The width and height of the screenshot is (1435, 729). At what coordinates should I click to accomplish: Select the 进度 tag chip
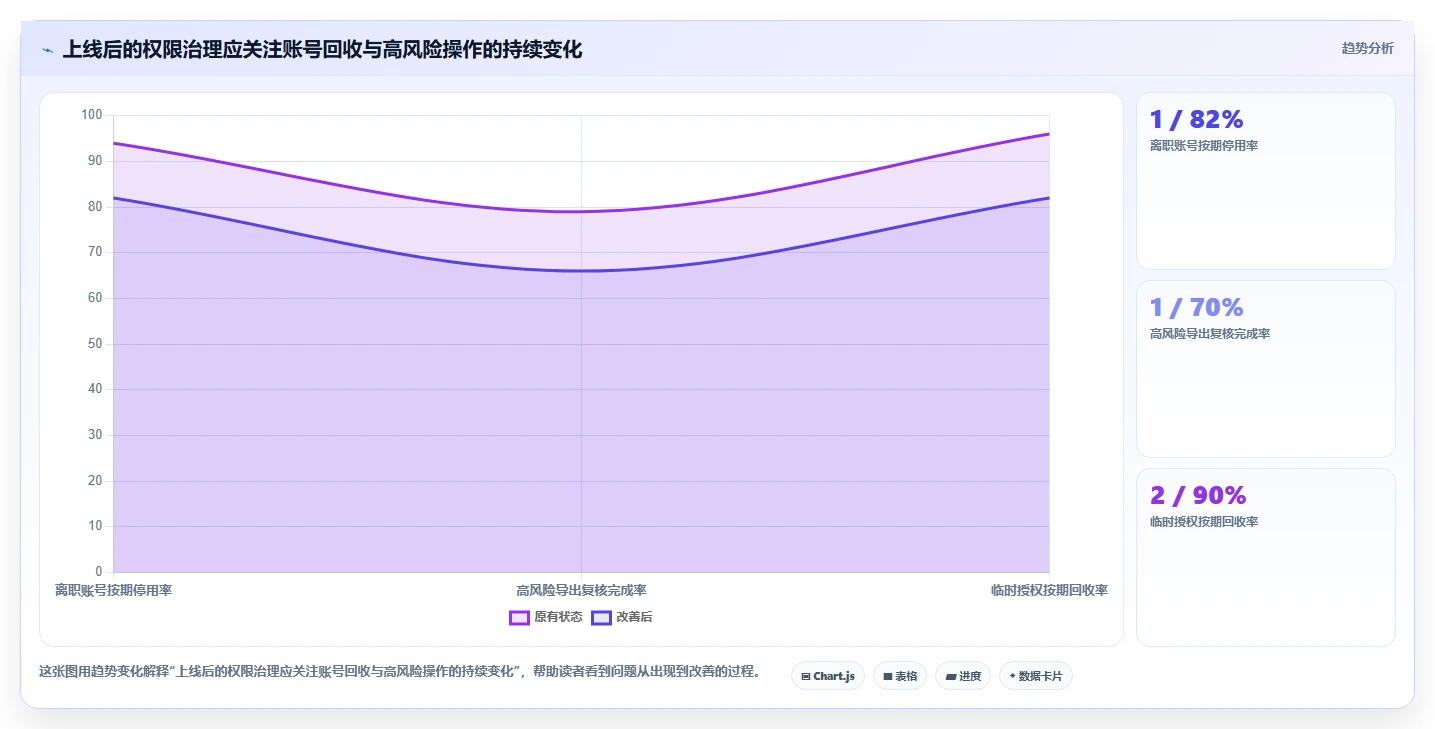tap(963, 676)
